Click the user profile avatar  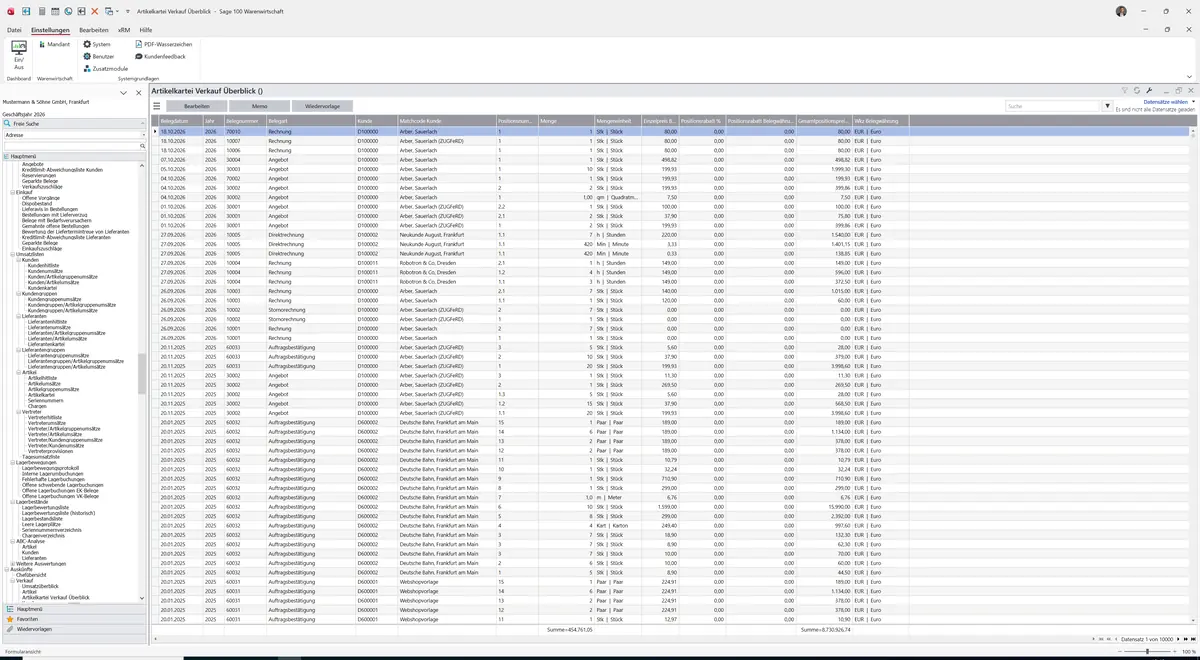(1121, 11)
